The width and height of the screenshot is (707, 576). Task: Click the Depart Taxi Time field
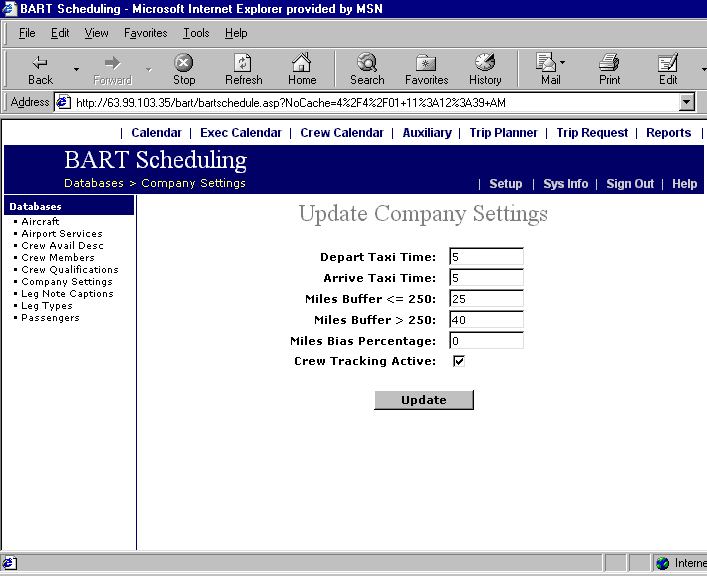point(486,257)
